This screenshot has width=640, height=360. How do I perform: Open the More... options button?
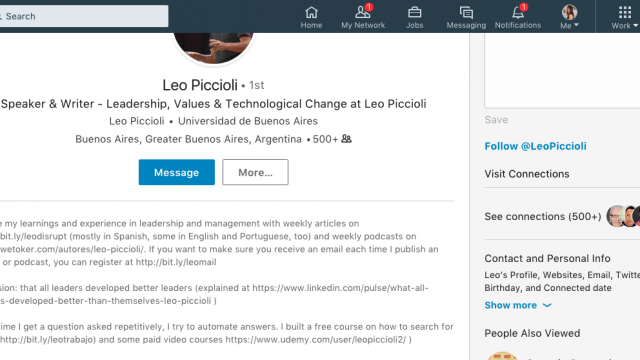256,172
